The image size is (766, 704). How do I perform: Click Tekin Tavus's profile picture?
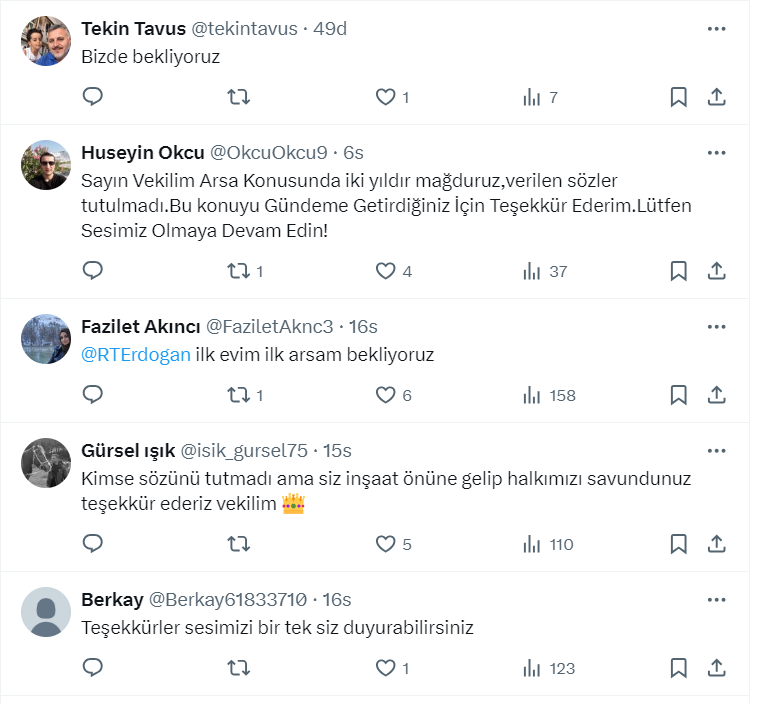tap(46, 42)
